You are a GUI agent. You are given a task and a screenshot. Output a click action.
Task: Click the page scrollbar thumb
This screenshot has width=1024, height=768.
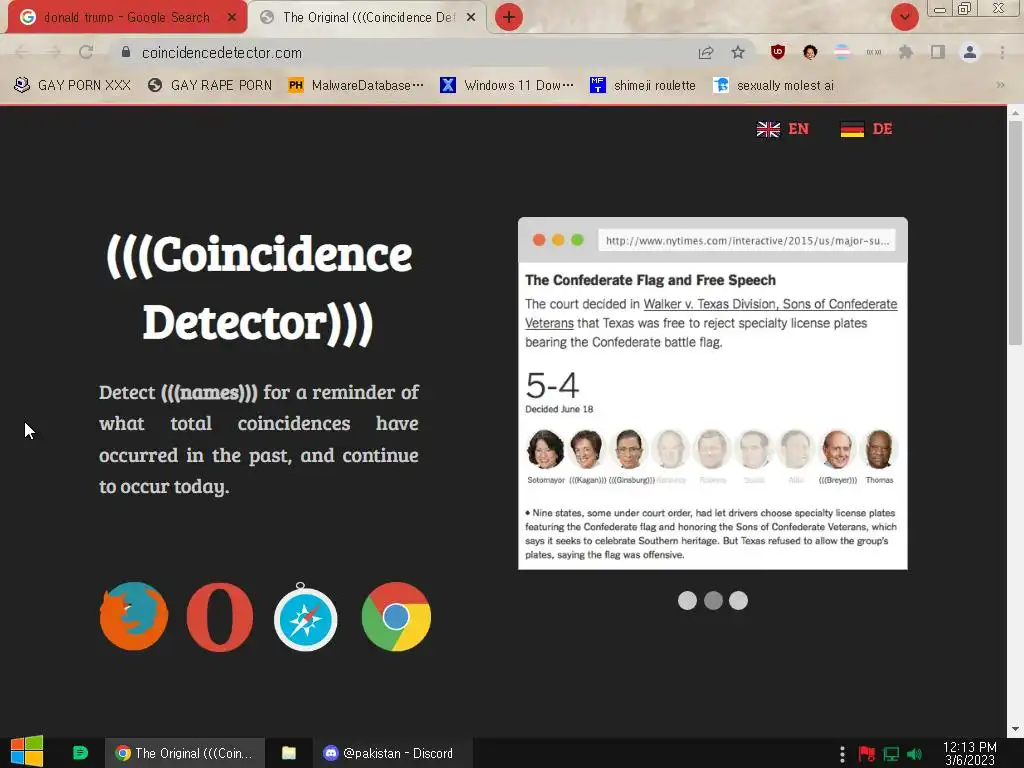point(1015,232)
